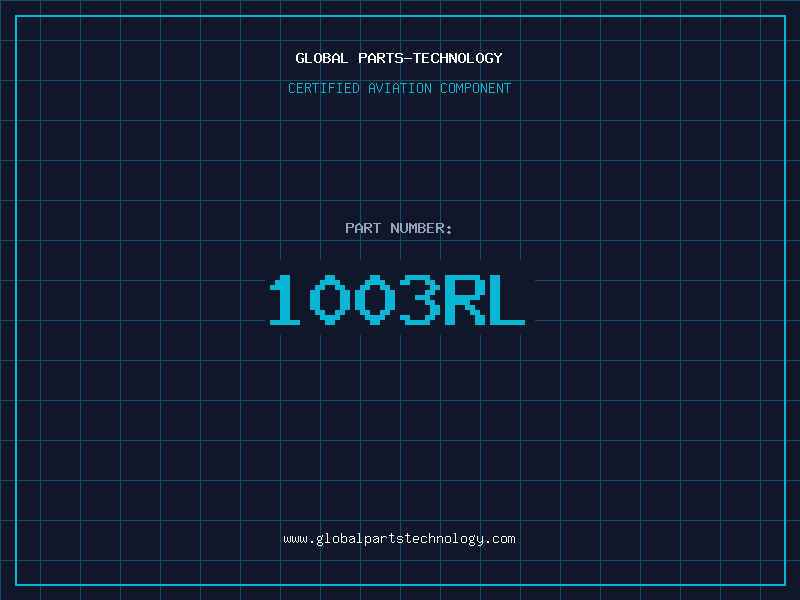Select the GLOBAL PARTS-TECHNOLOGY heading

pyautogui.click(x=399, y=58)
